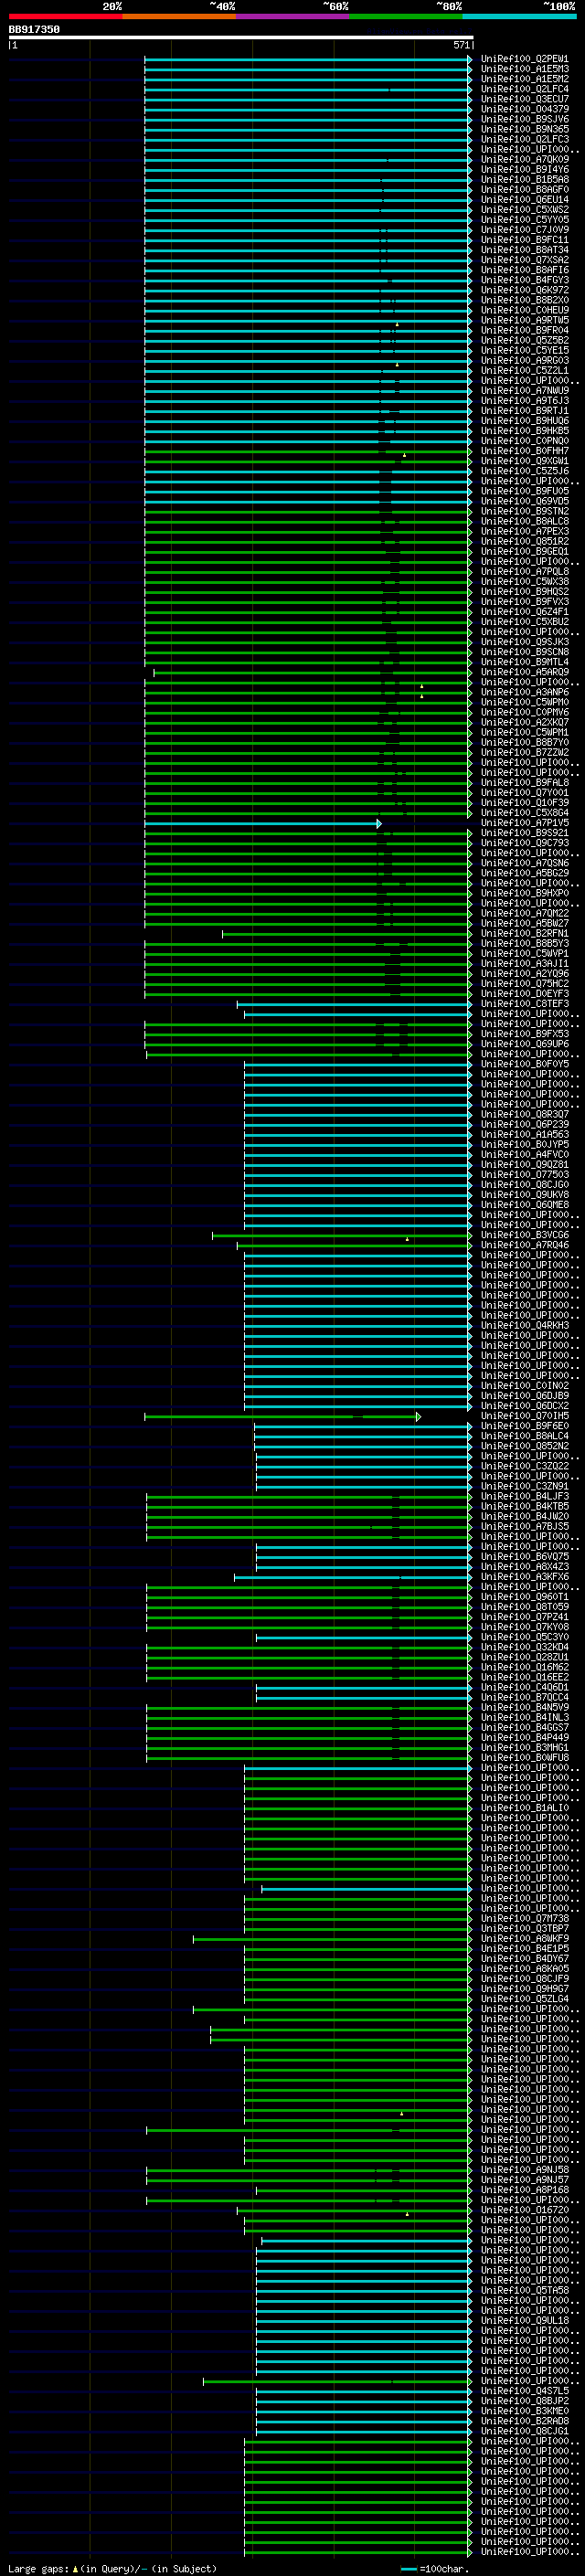This screenshot has width=585, height=2576.
Task: Select hit label UniRef100_B3KME0
Action: pos(524,2411)
